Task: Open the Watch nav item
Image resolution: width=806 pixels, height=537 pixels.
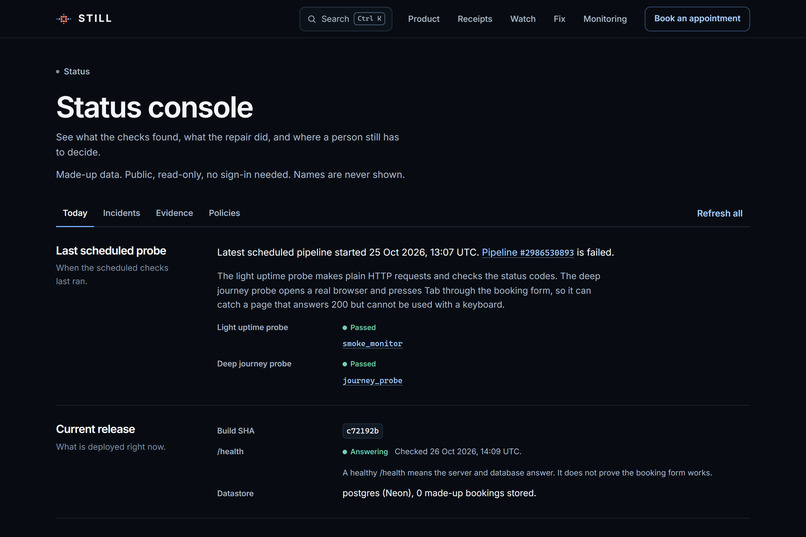Action: click(523, 19)
